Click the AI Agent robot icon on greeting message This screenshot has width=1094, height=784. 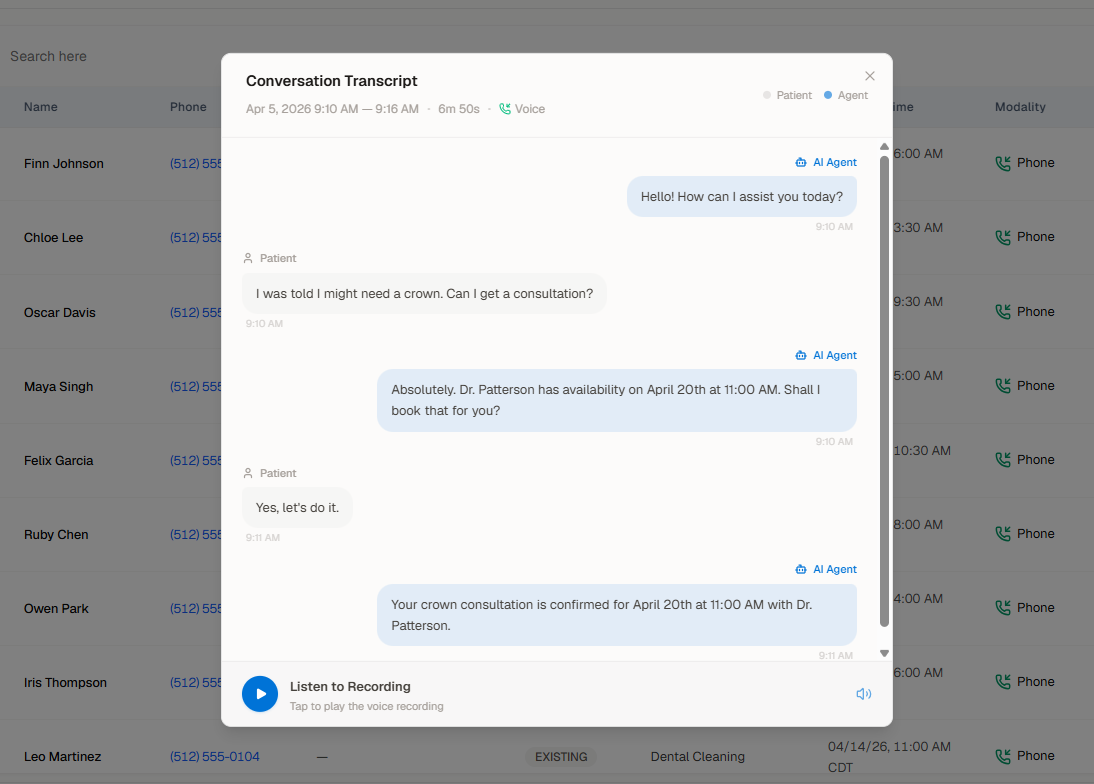799,162
